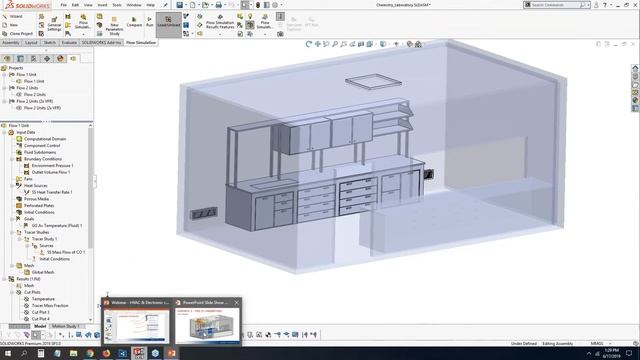The height and width of the screenshot is (360, 640).
Task: Click Clone Project in the ribbon
Action: pyautogui.click(x=17, y=33)
